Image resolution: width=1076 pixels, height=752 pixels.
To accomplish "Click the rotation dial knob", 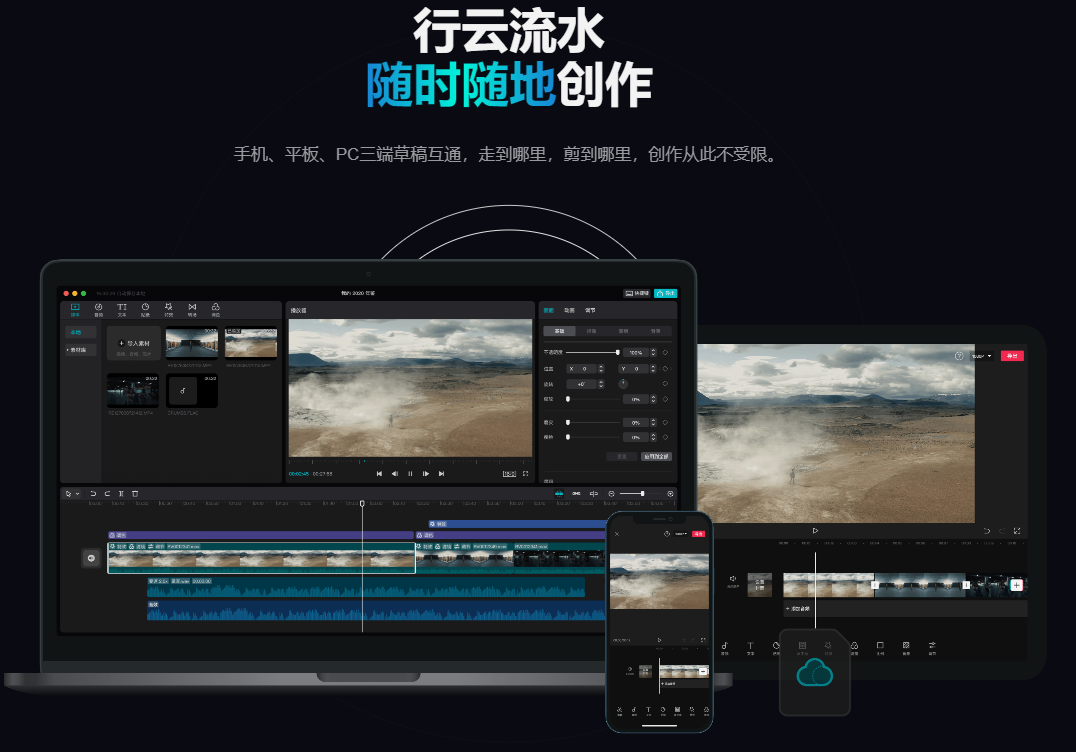I will point(623,384).
